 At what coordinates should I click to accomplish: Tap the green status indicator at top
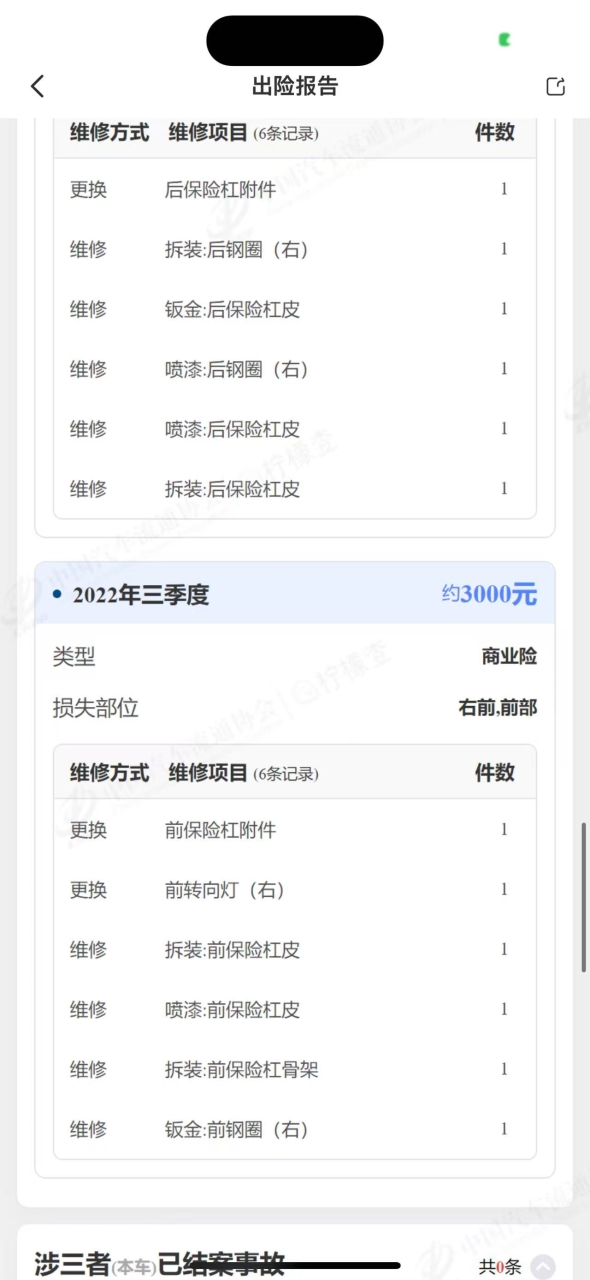(x=506, y=40)
